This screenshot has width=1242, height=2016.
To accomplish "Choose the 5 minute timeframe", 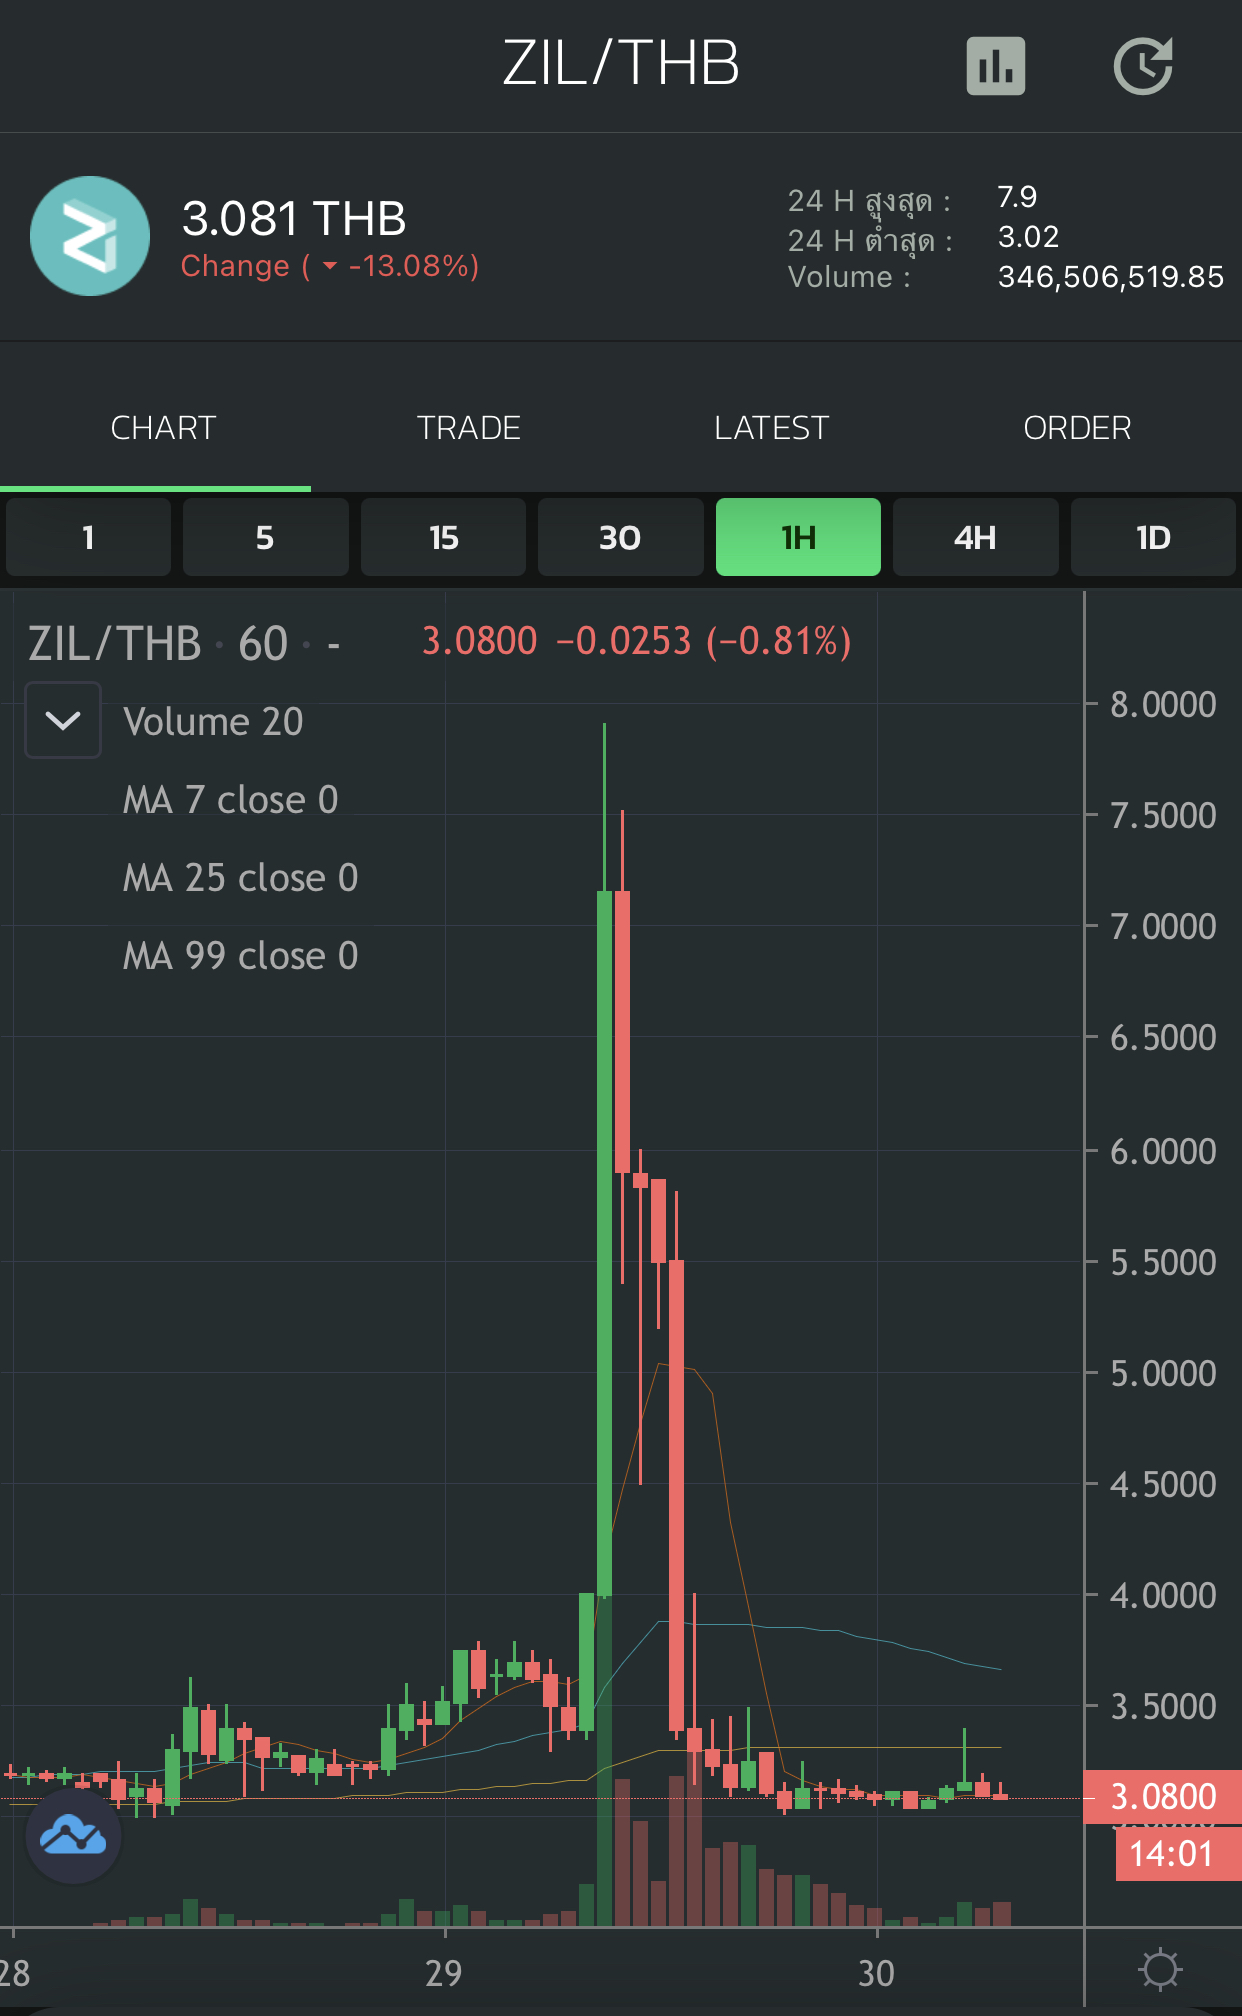I will (265, 538).
